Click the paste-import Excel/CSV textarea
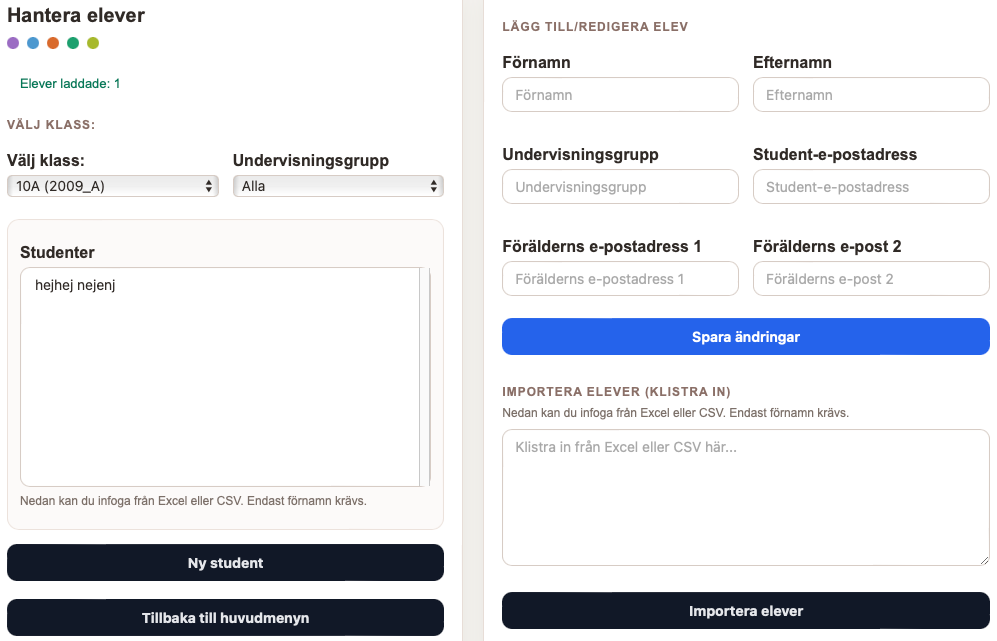 [745, 497]
